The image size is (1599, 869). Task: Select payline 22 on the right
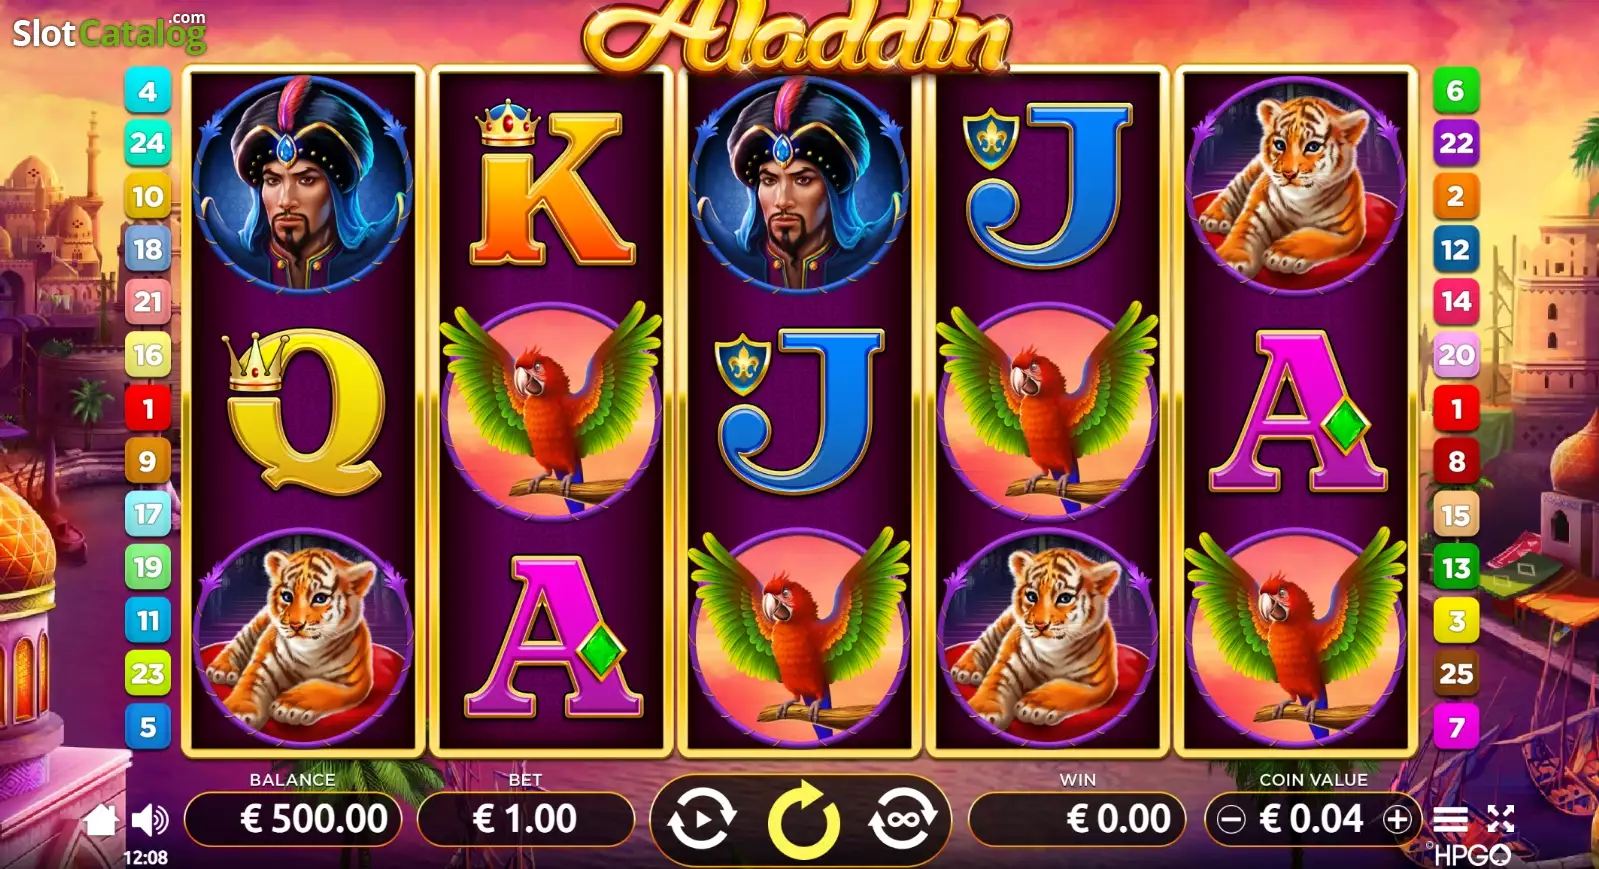[1456, 143]
